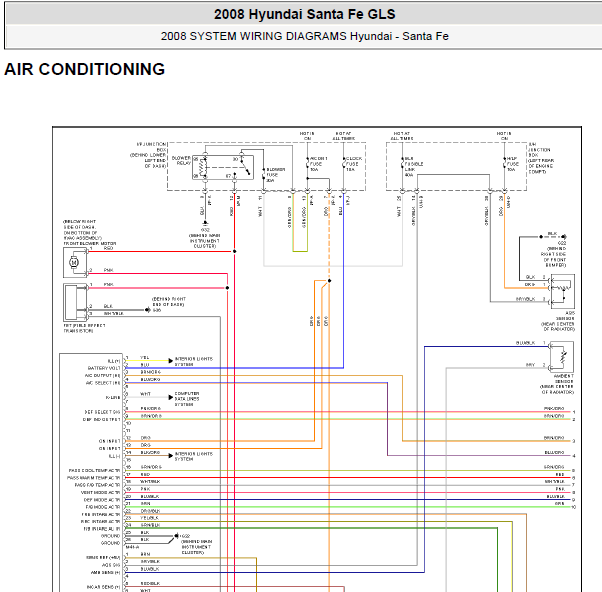Click the AQS sensor symbol near radiator
Image resolution: width=602 pixels, height=592 pixels.
[x=562, y=290]
